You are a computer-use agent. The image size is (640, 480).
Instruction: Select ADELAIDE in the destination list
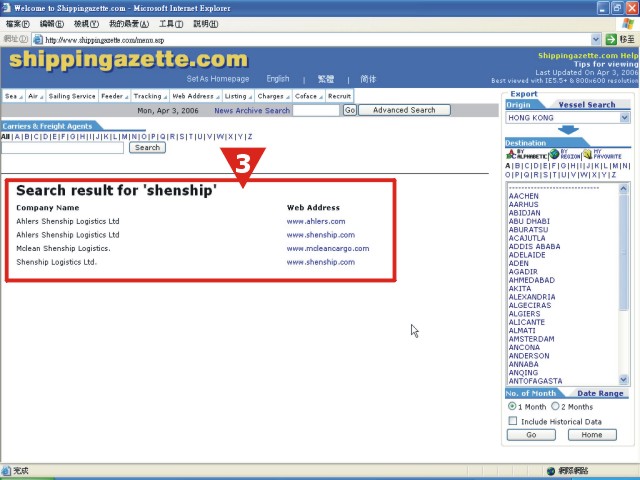pyautogui.click(x=527, y=255)
